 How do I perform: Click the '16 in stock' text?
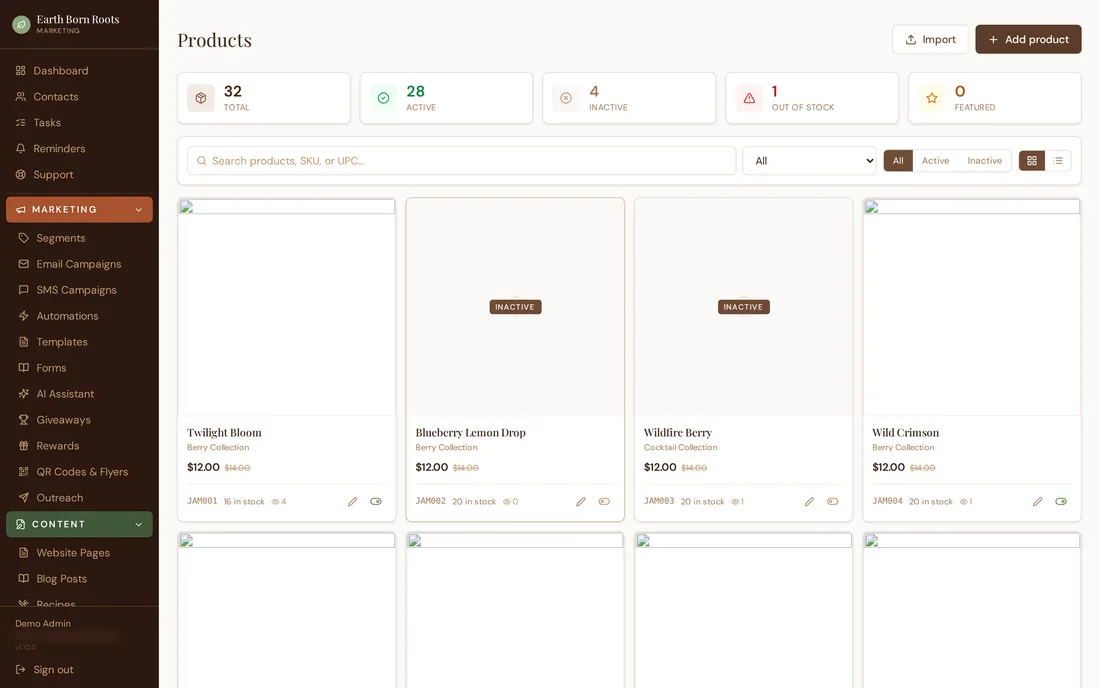(x=244, y=502)
